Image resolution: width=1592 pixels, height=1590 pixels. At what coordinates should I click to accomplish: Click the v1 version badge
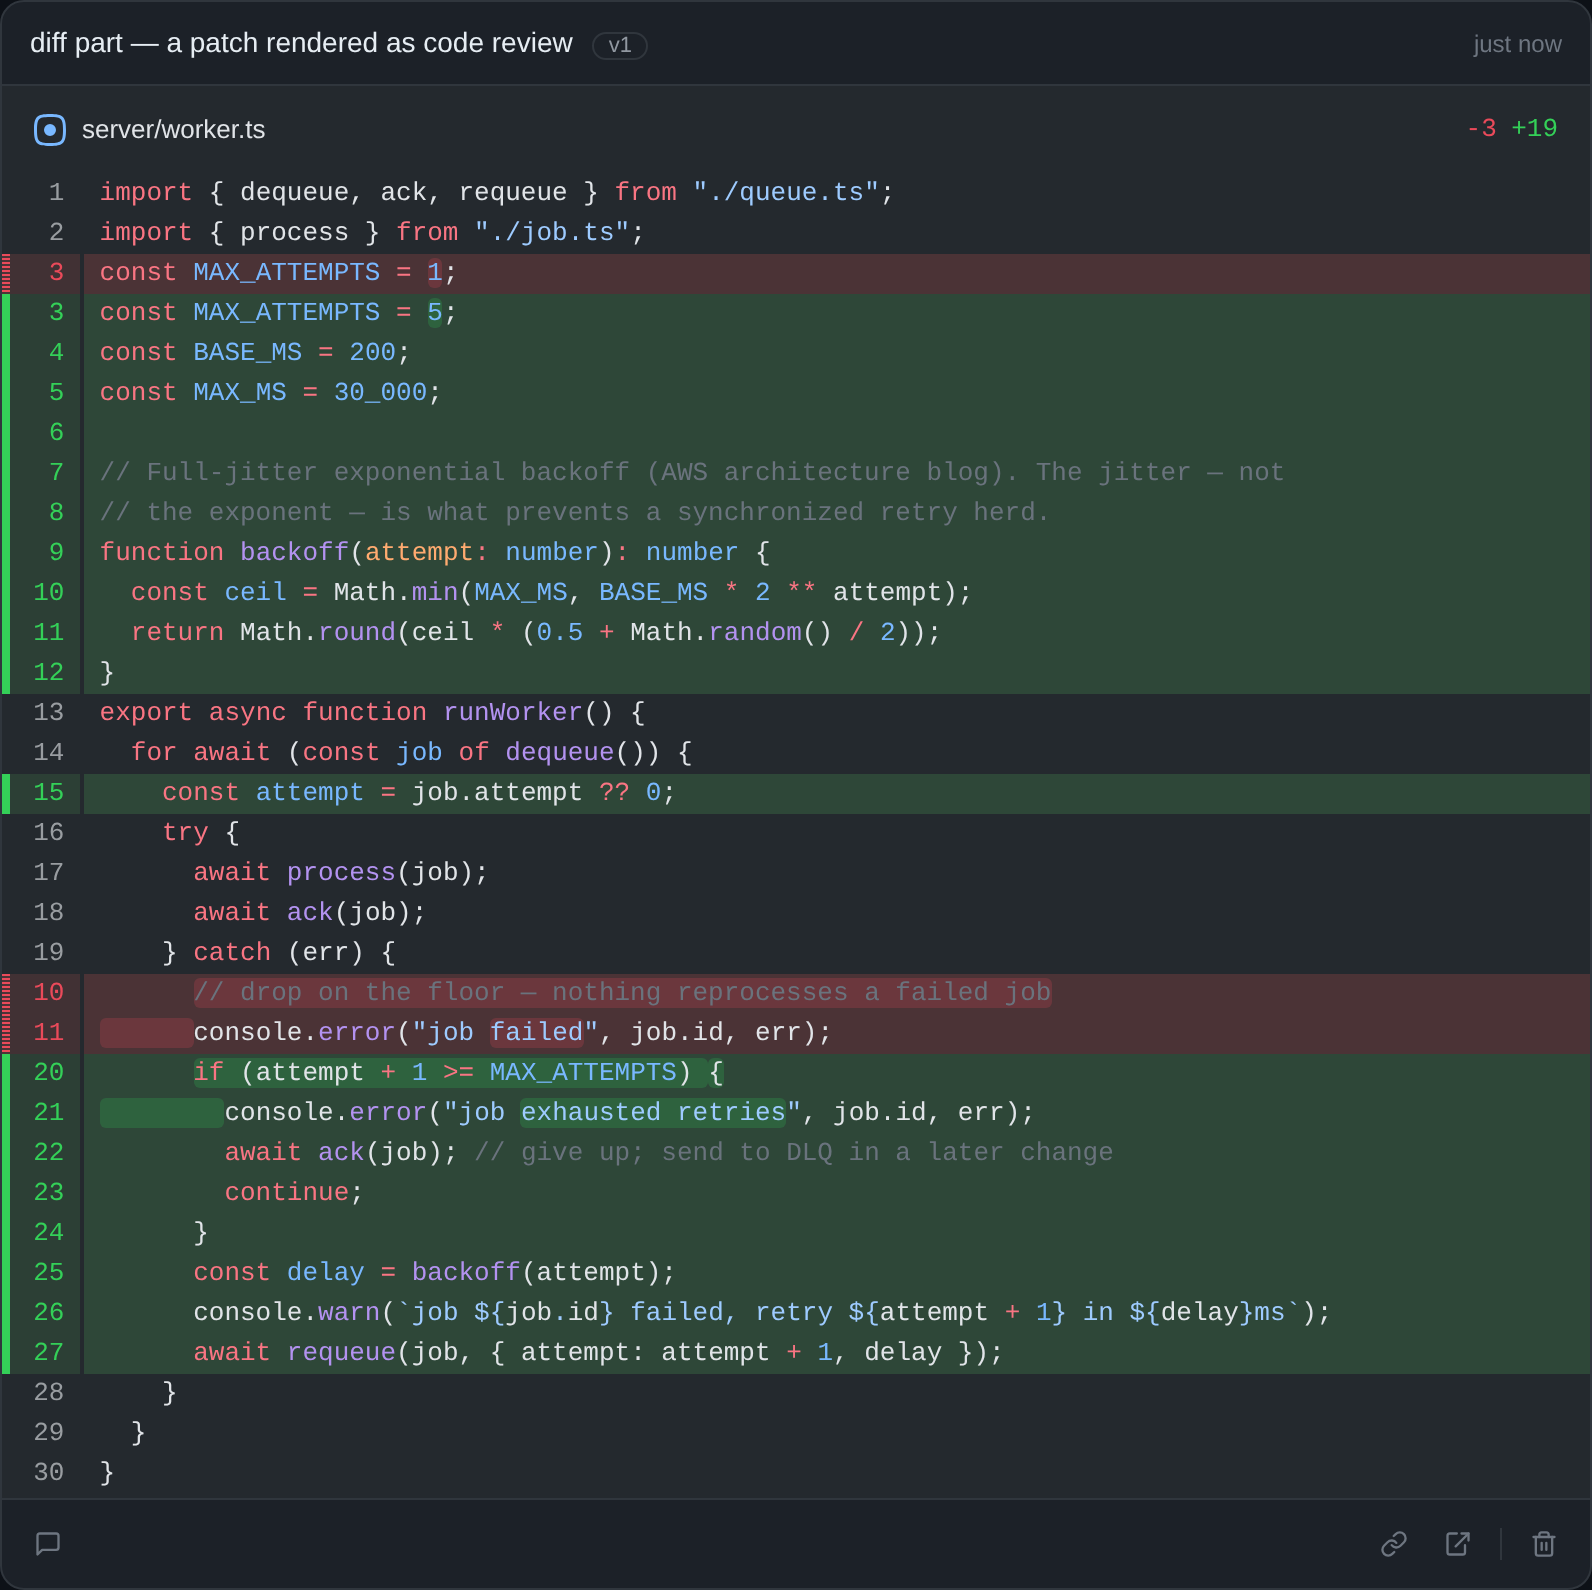pos(620,45)
